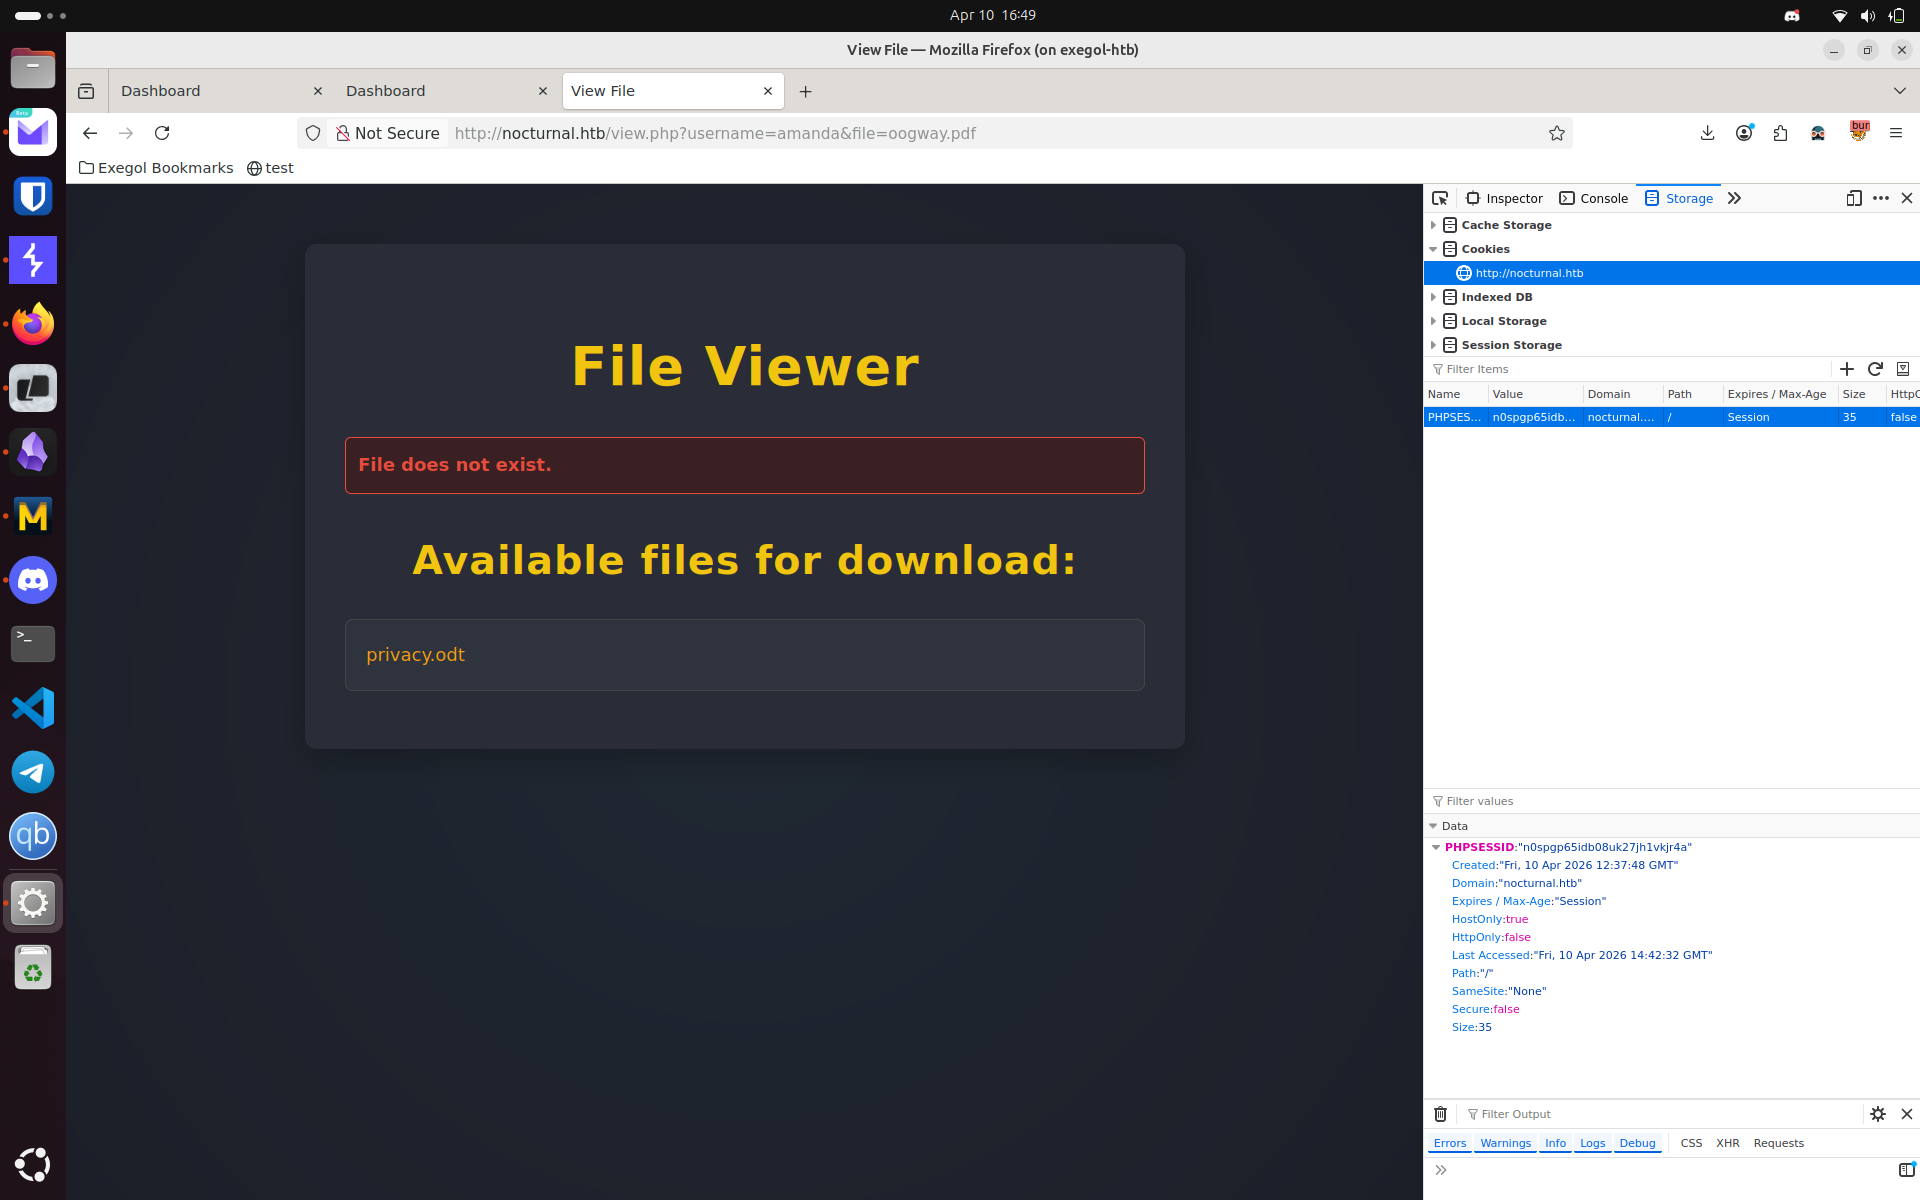Open Discord from the Ubuntu dock
Image resolution: width=1920 pixels, height=1200 pixels.
click(x=33, y=580)
